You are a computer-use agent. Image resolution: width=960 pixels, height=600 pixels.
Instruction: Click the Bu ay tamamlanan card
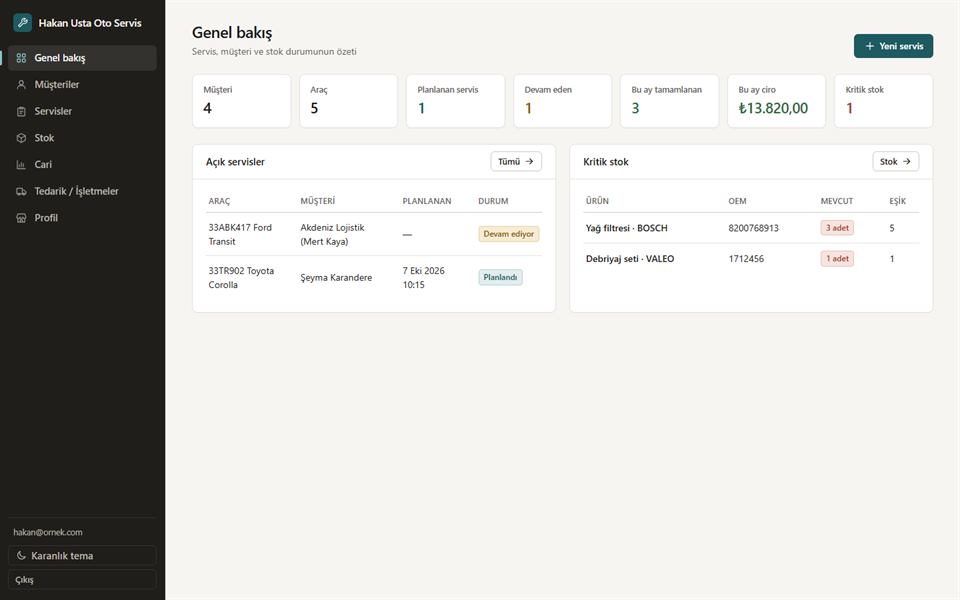pos(669,101)
